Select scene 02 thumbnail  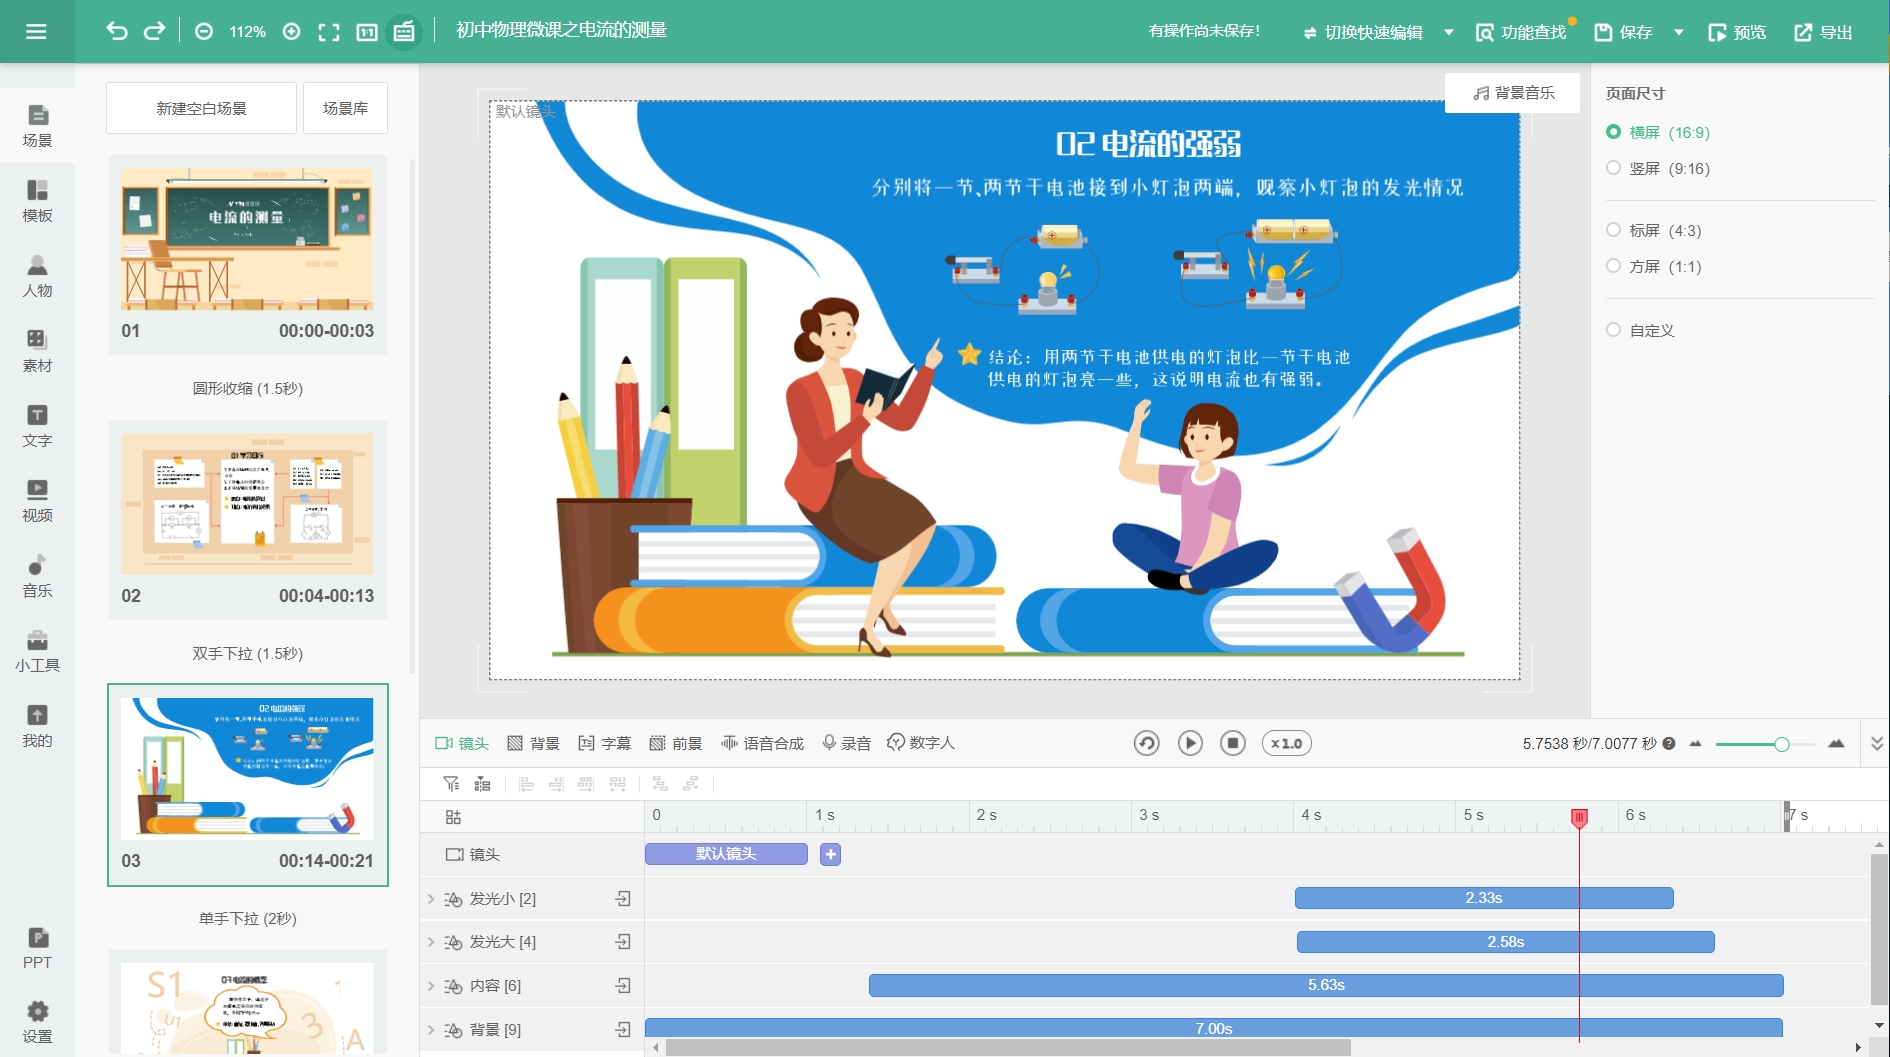coord(247,503)
